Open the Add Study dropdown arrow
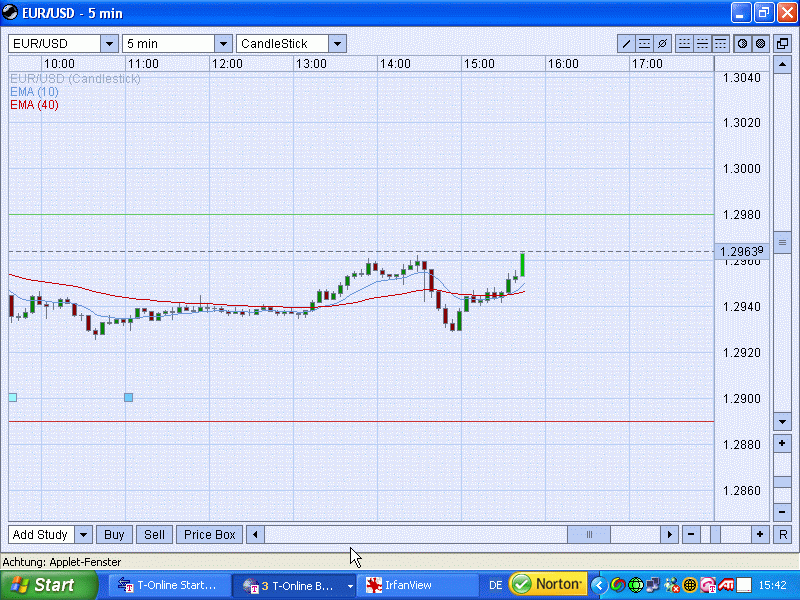Image resolution: width=800 pixels, height=600 pixels. click(83, 535)
